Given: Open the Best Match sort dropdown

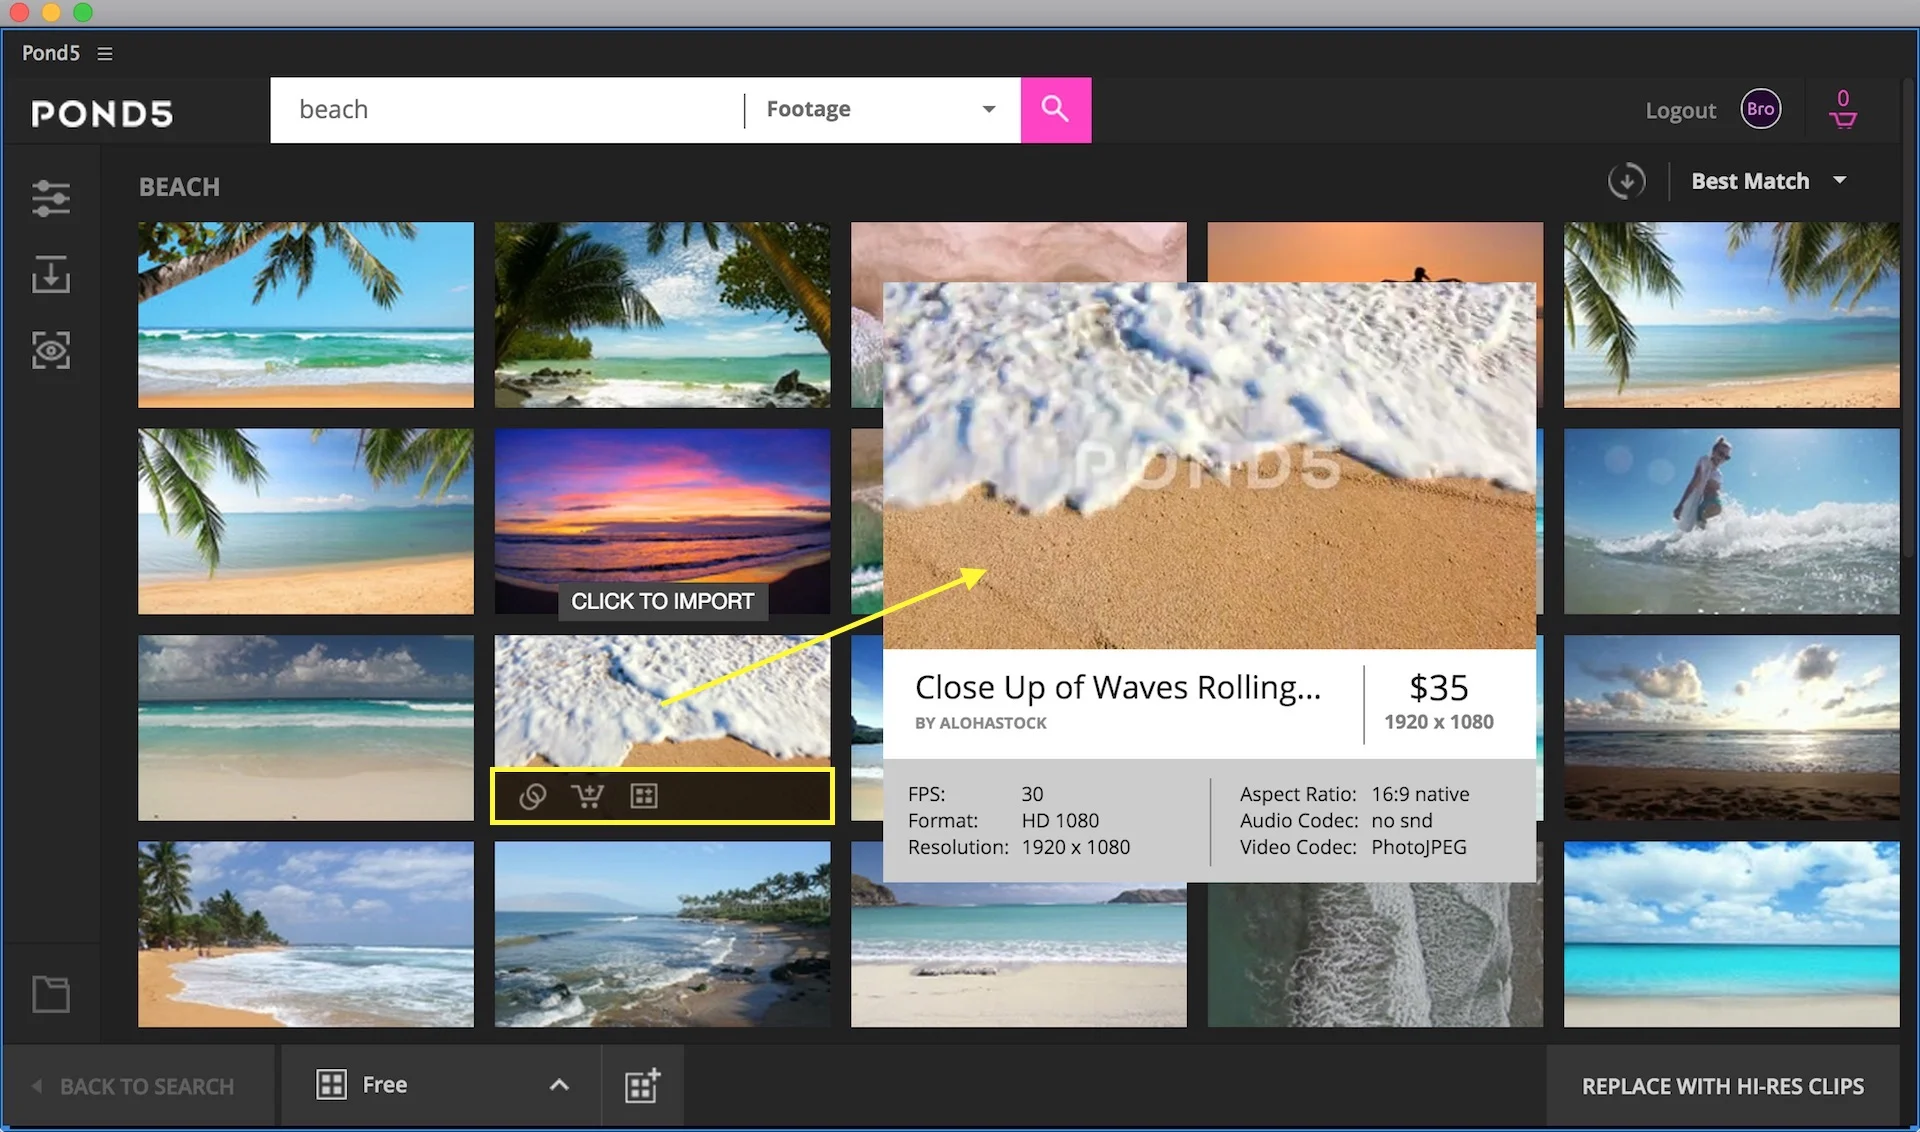Looking at the screenshot, I should tap(1768, 181).
